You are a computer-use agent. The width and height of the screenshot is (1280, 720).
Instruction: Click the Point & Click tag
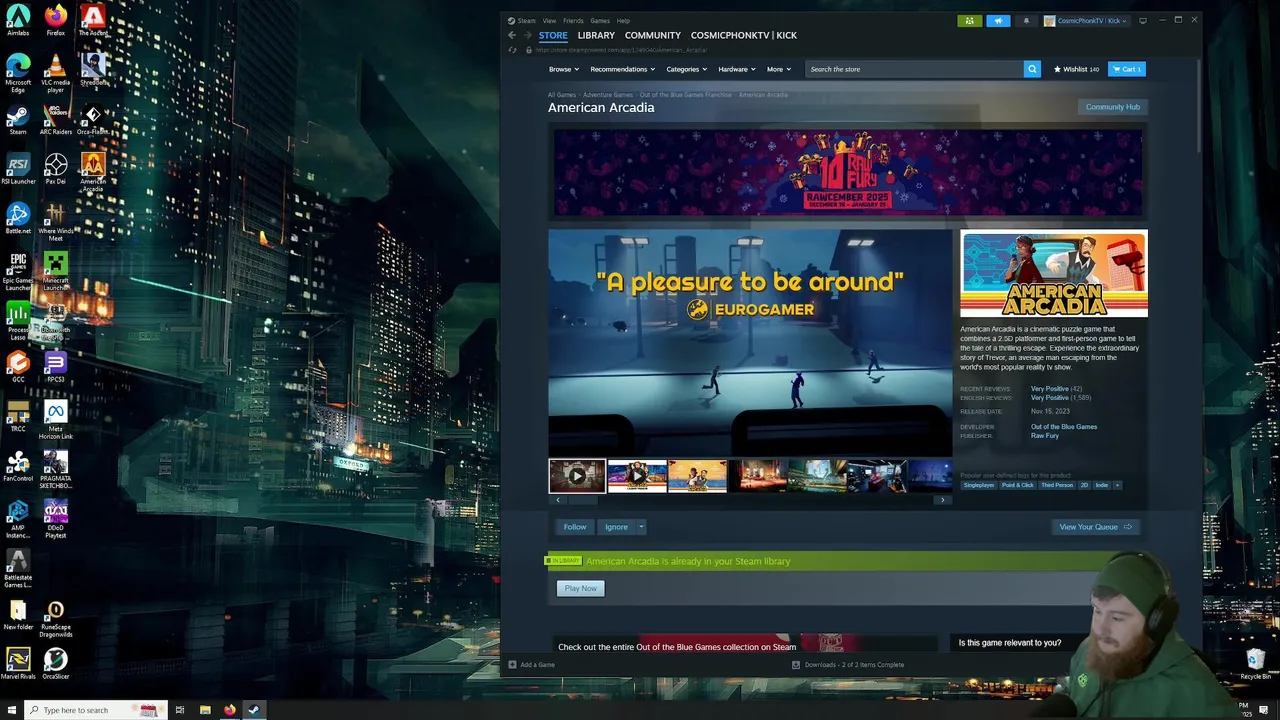tap(1018, 485)
